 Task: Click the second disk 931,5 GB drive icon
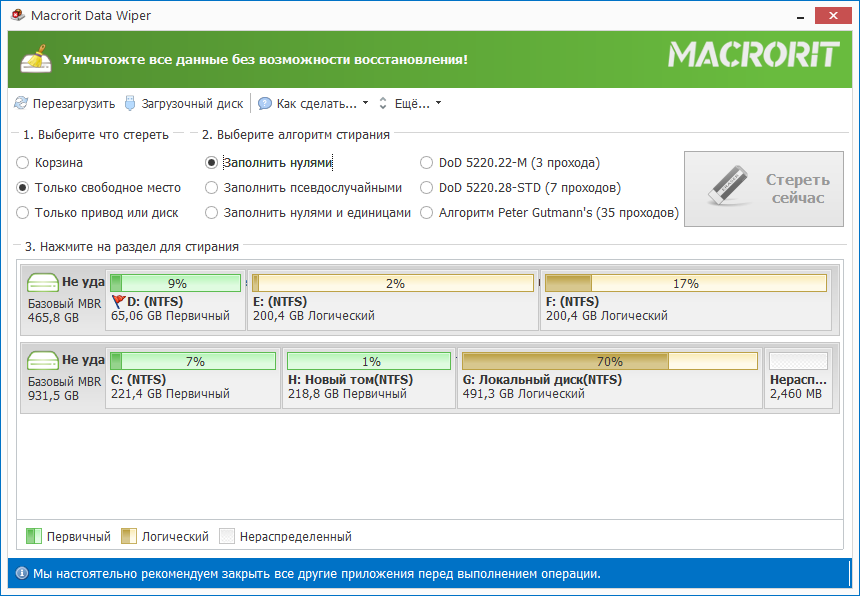tap(43, 359)
